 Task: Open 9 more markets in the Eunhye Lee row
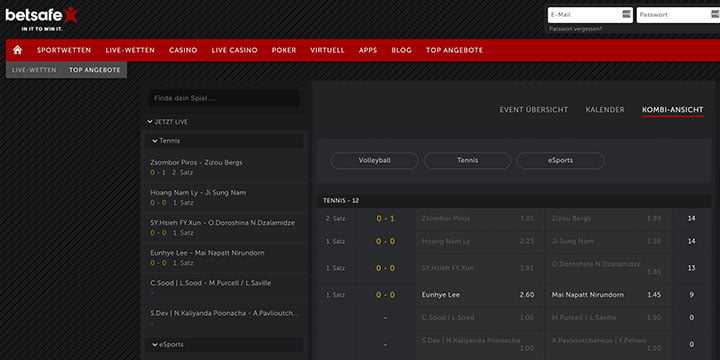692,295
